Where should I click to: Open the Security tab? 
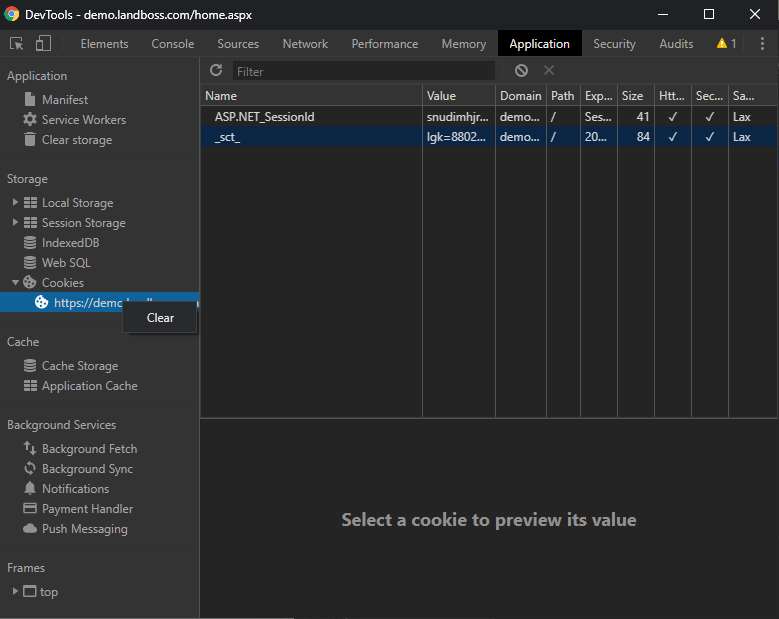point(615,44)
